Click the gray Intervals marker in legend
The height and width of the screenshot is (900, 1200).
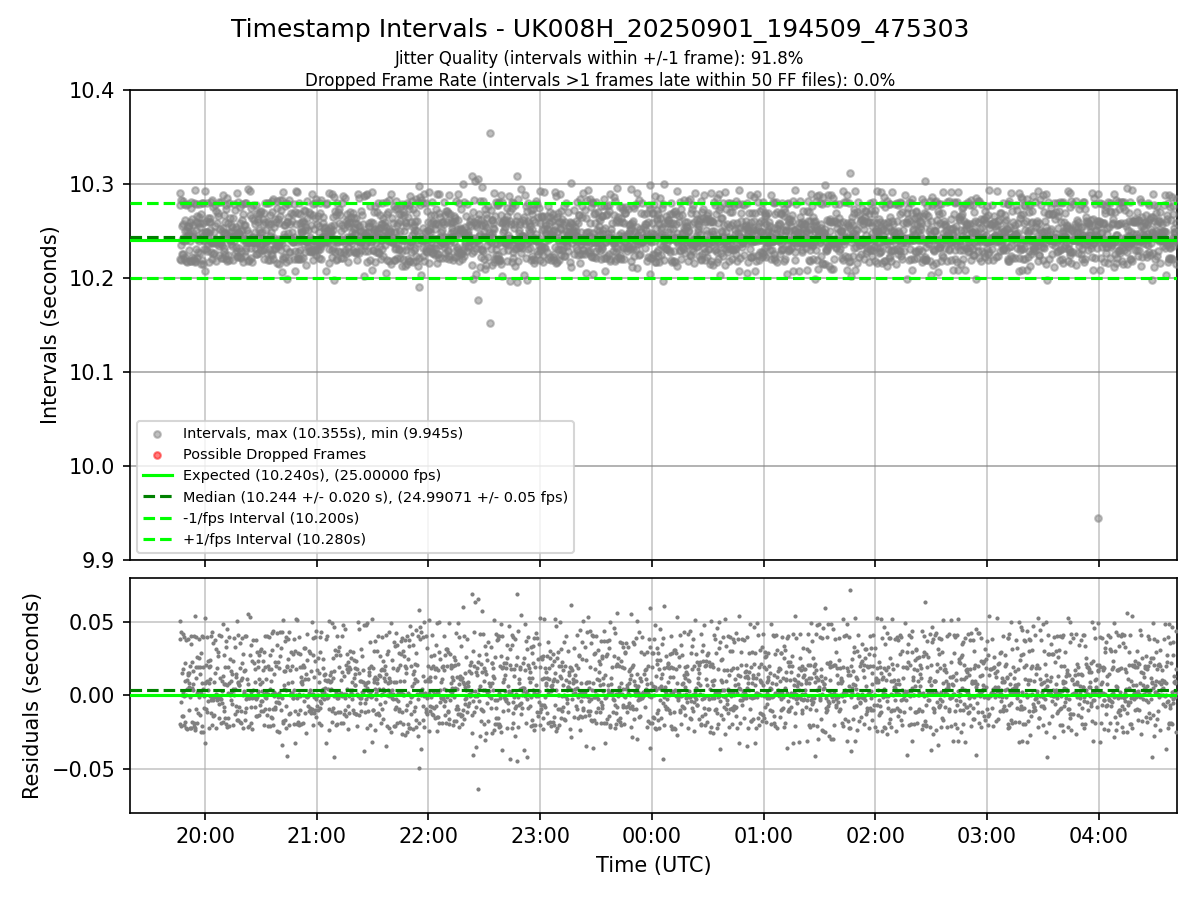coord(157,434)
